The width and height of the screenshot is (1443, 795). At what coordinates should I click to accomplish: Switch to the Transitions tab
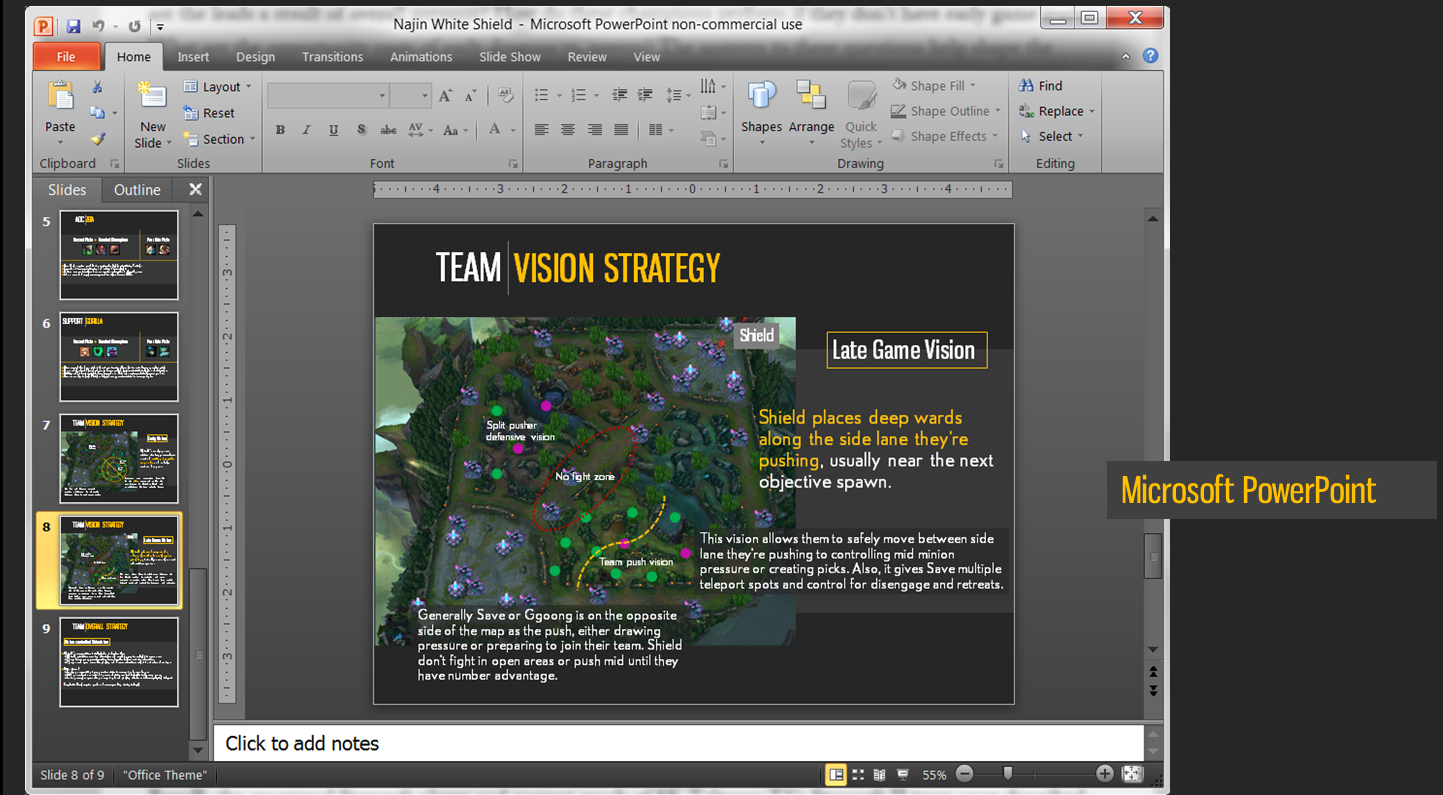tap(333, 57)
